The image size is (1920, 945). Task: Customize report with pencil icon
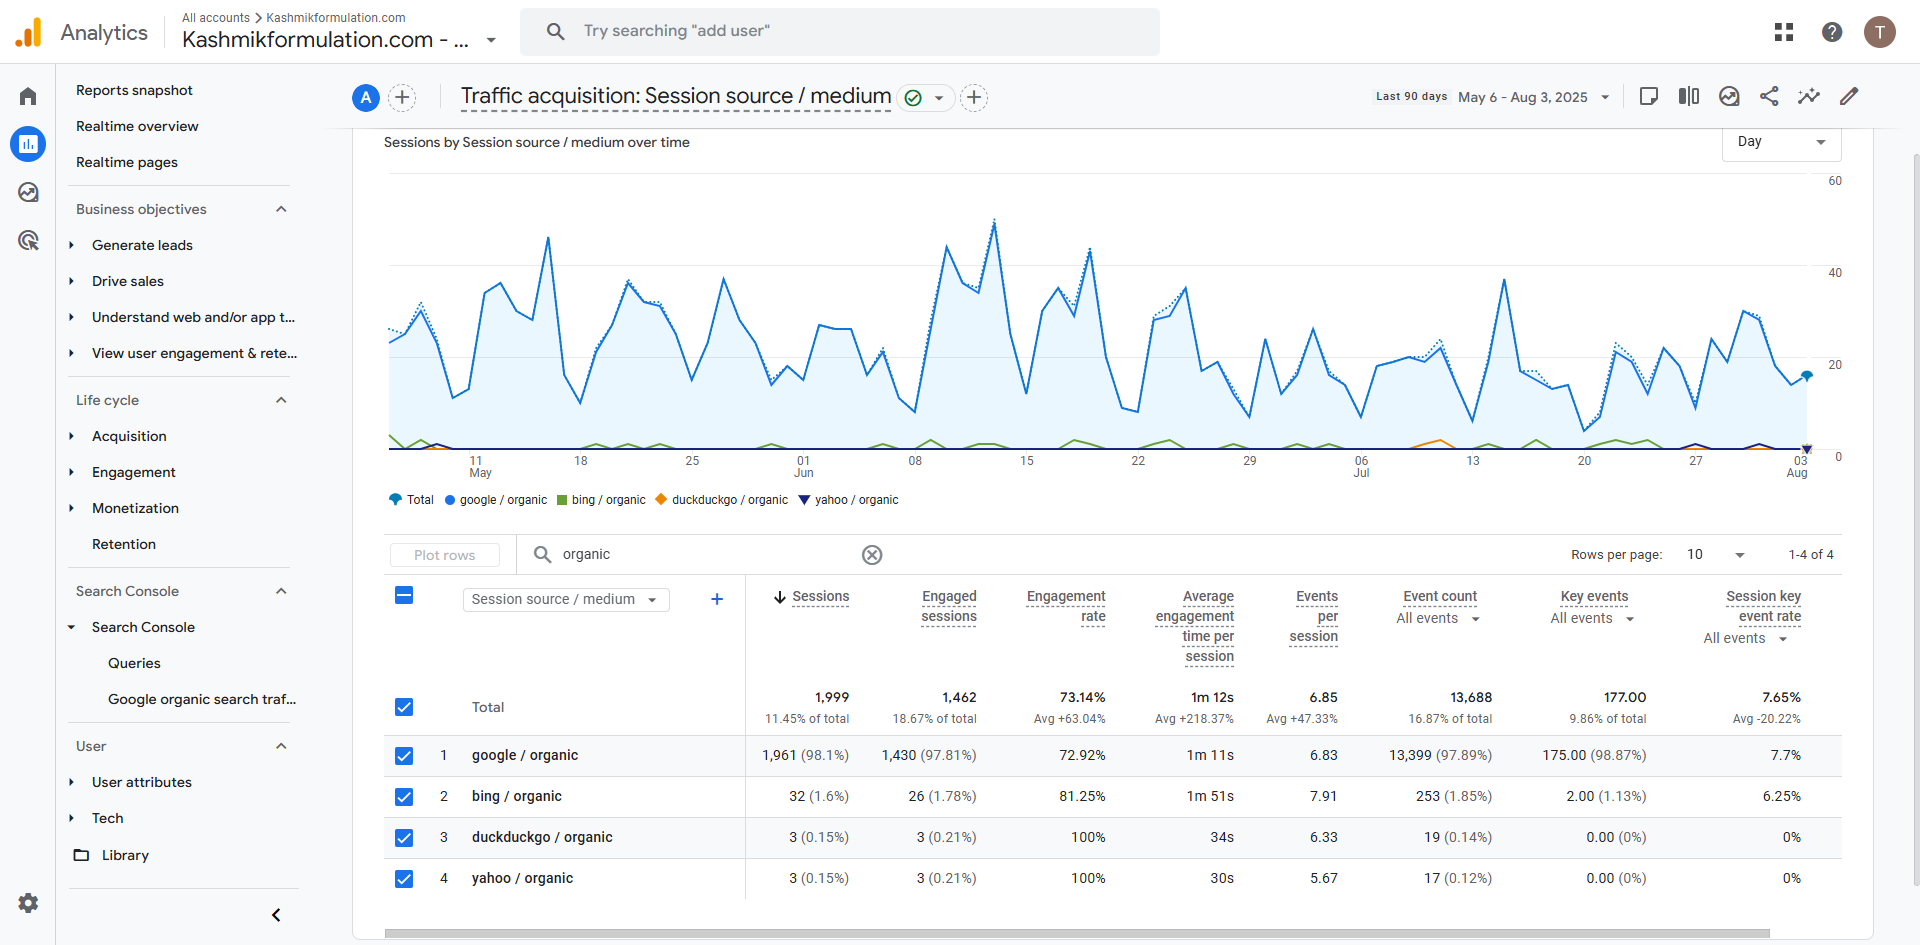click(x=1849, y=96)
